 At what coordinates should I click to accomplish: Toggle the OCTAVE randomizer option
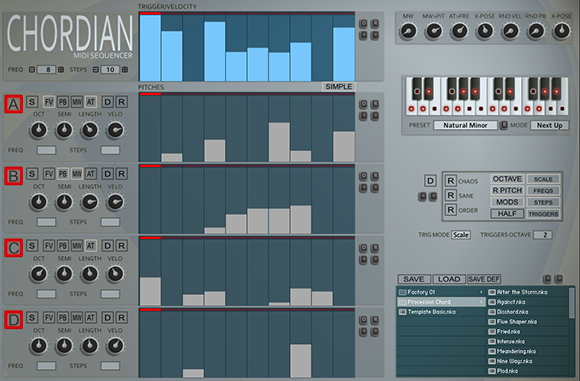tap(507, 179)
